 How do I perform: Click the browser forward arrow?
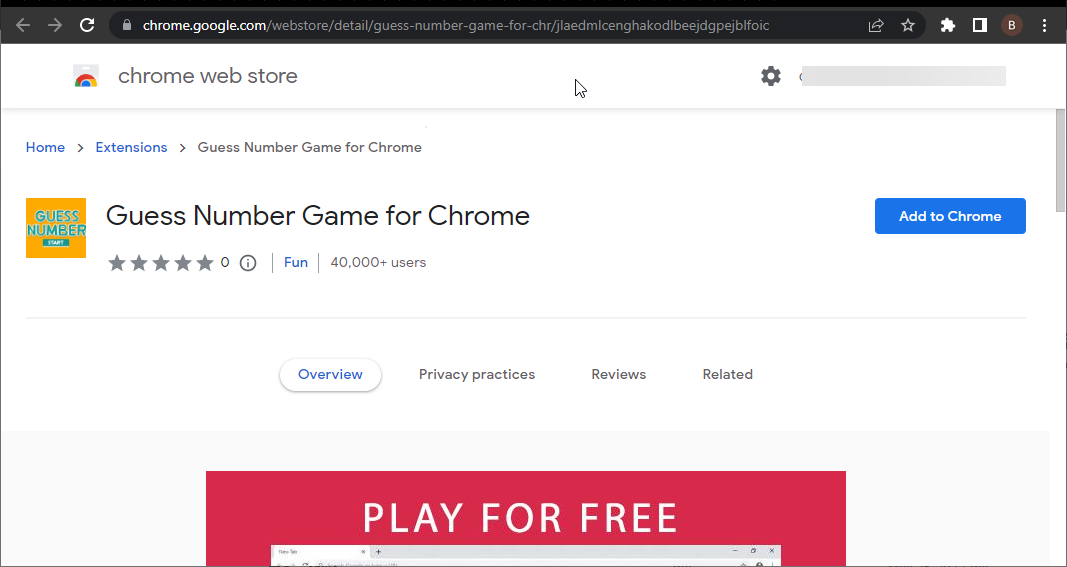pyautogui.click(x=55, y=25)
